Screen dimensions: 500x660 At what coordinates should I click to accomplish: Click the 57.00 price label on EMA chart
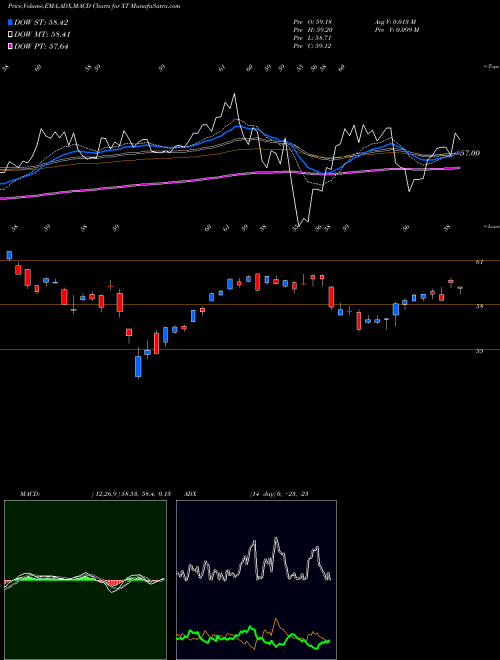(469, 153)
